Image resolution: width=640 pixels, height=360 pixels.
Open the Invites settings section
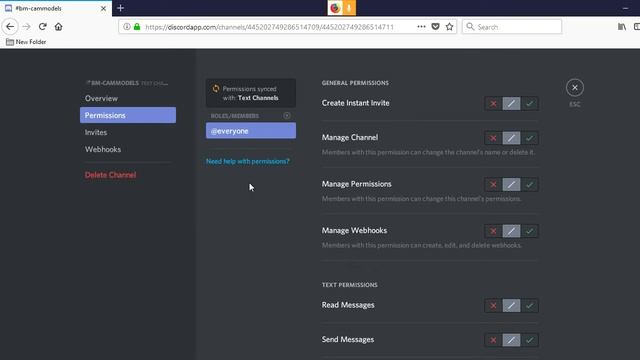128,132
